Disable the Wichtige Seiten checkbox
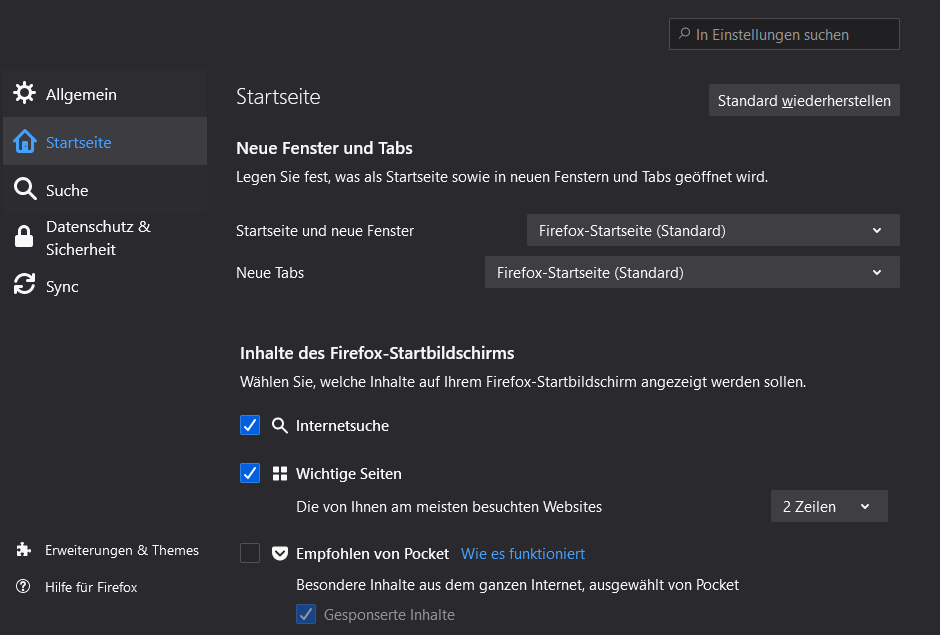 [x=250, y=473]
